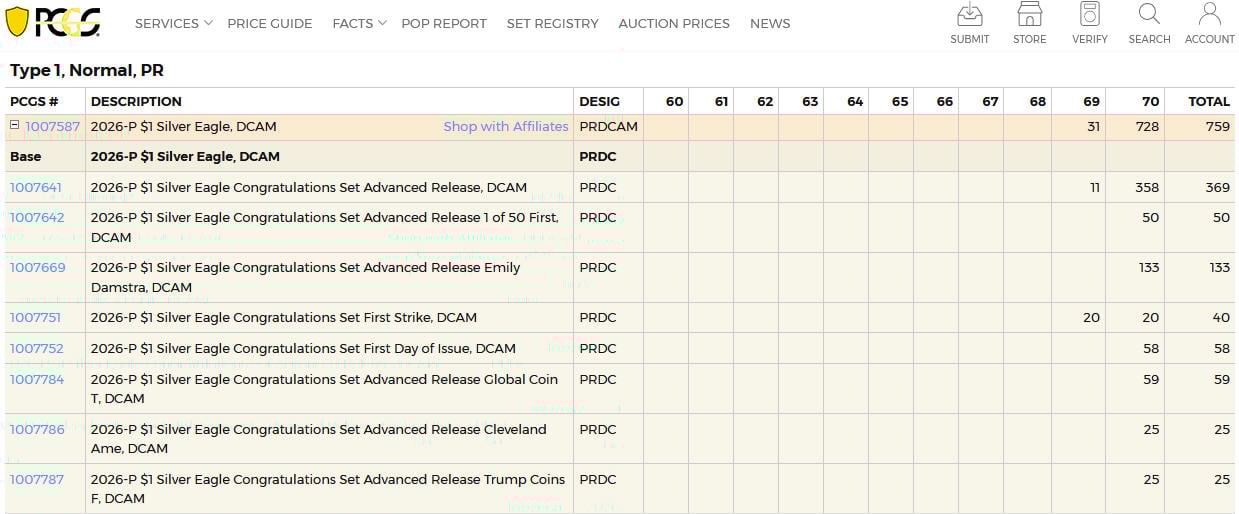Screen dimensions: 1239x514
Task: Click the TOTAL column header
Action: point(1208,101)
